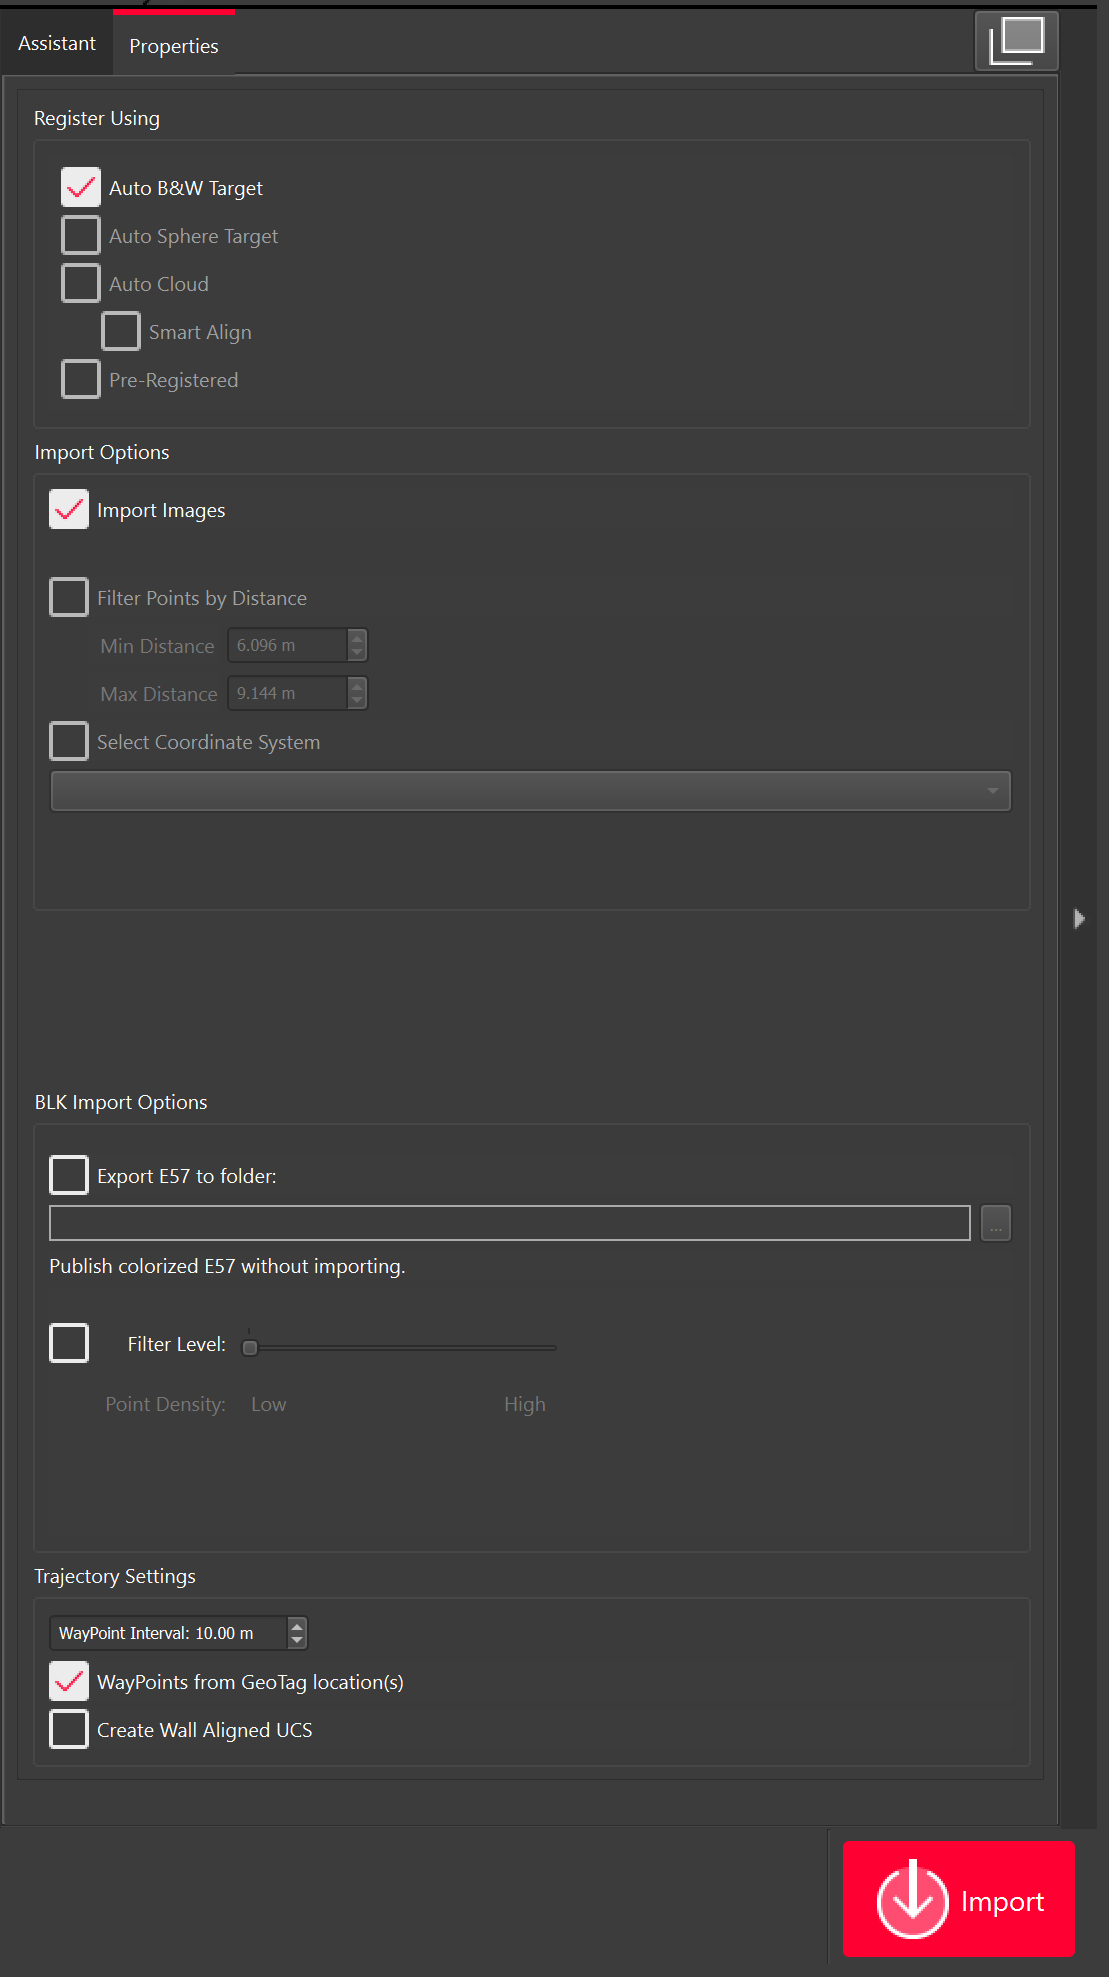Toggle WayPoints from GeoTag location(s)
Viewport: 1109px width, 1977px height.
pos(69,1682)
